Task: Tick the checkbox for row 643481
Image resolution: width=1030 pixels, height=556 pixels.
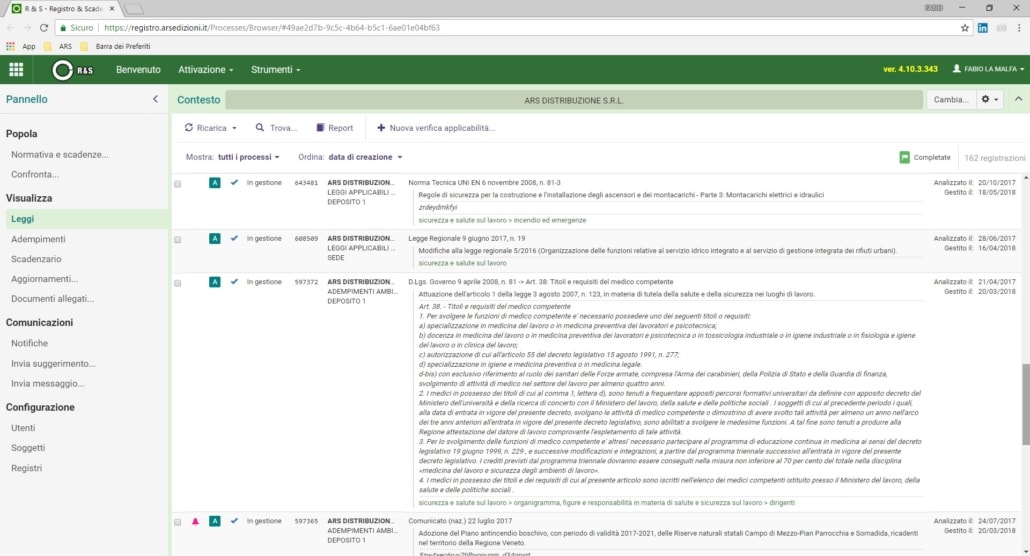Action: (x=177, y=184)
